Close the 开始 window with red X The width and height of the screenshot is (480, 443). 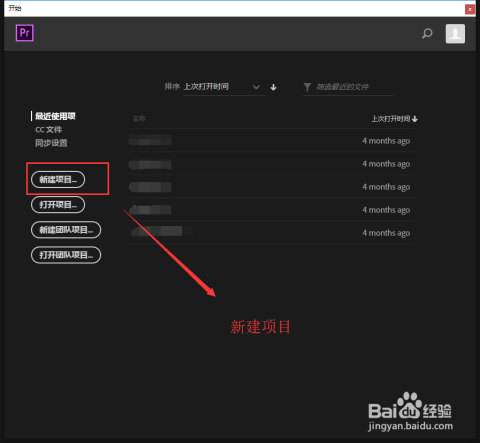tap(470, 9)
